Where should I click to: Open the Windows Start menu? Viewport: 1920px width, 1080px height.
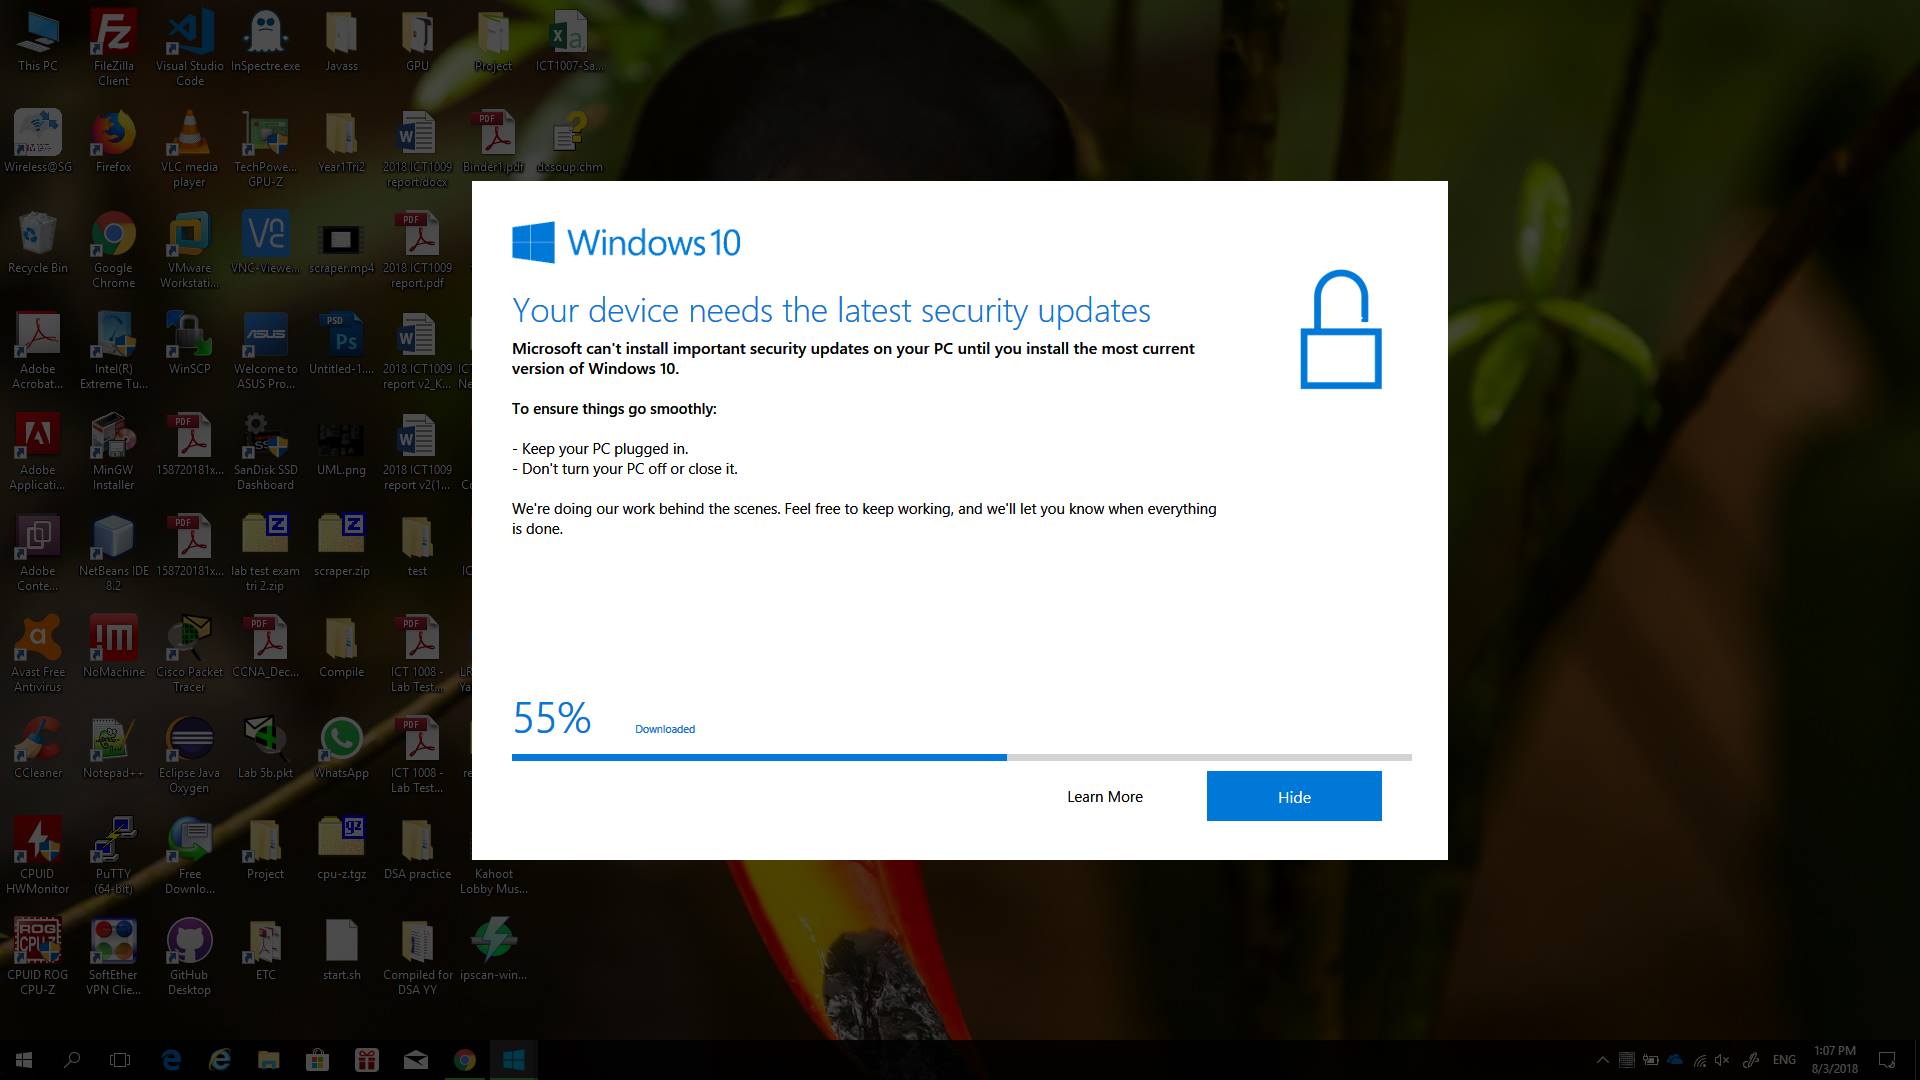(24, 1060)
